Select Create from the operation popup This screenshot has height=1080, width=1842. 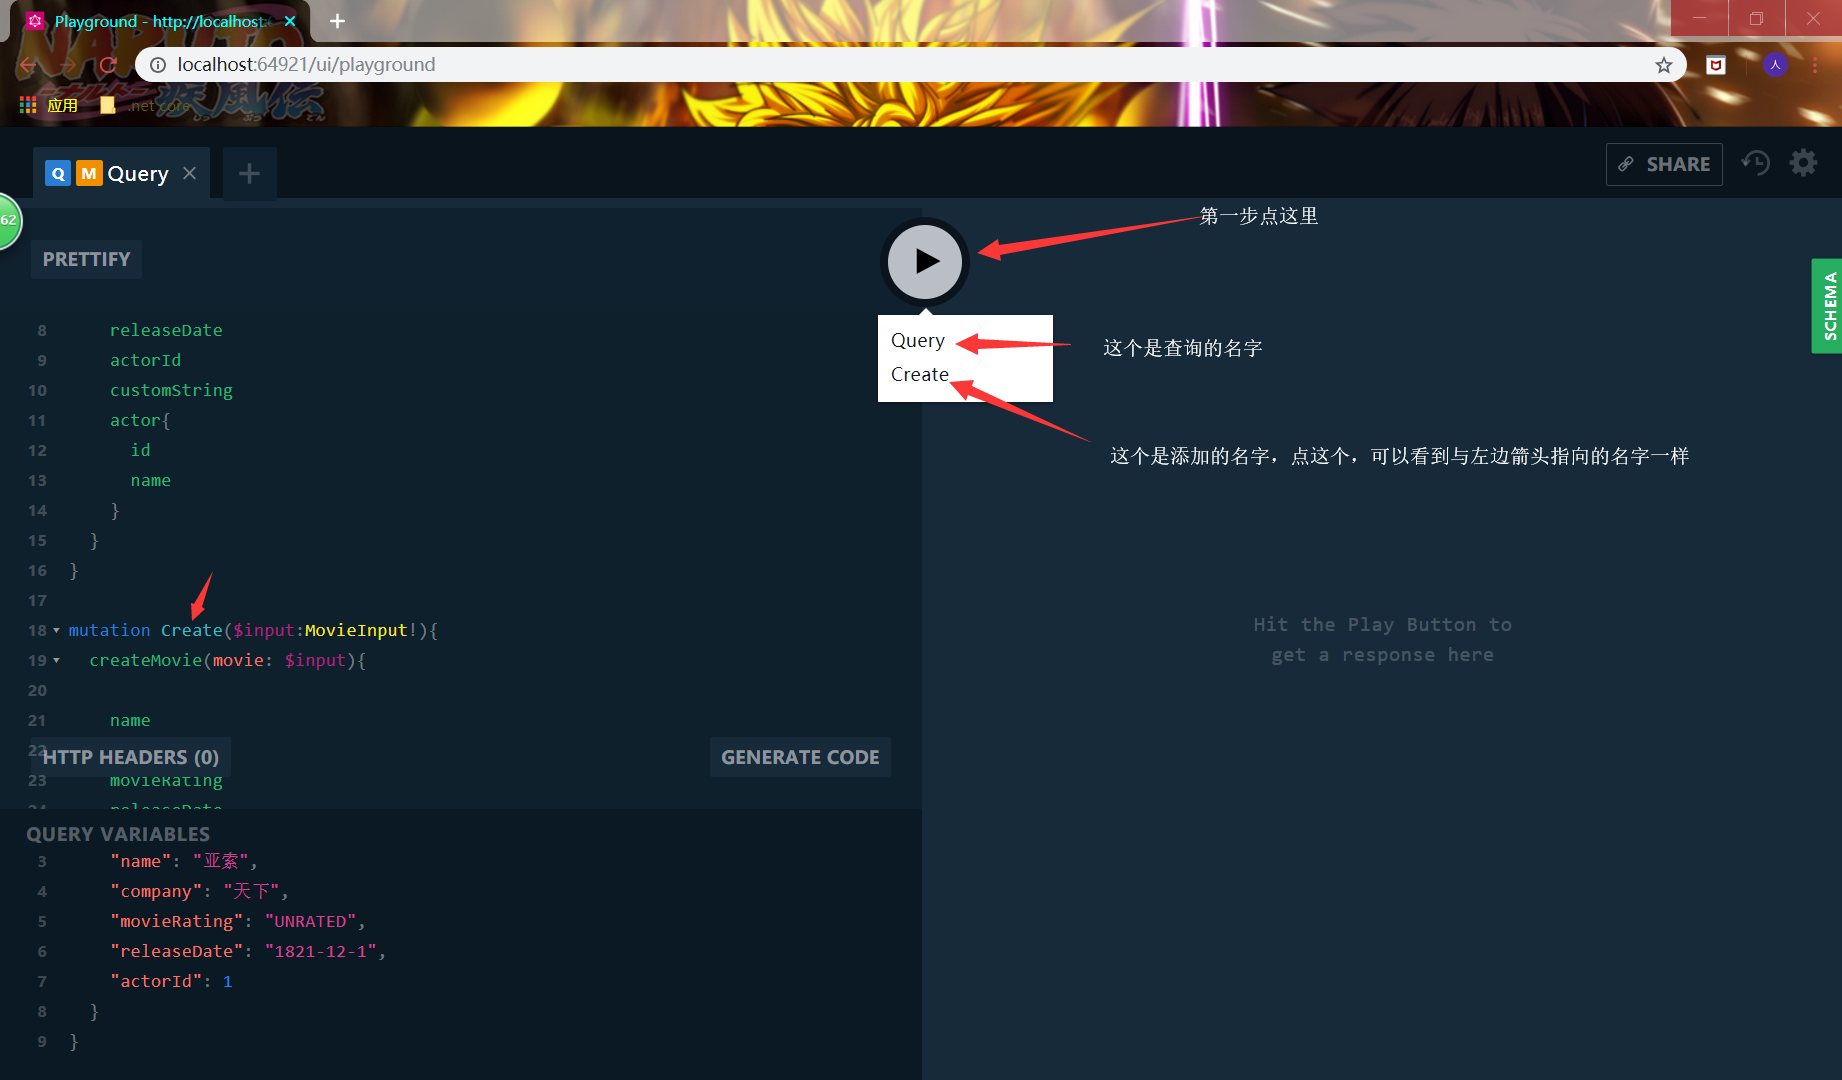[919, 374]
